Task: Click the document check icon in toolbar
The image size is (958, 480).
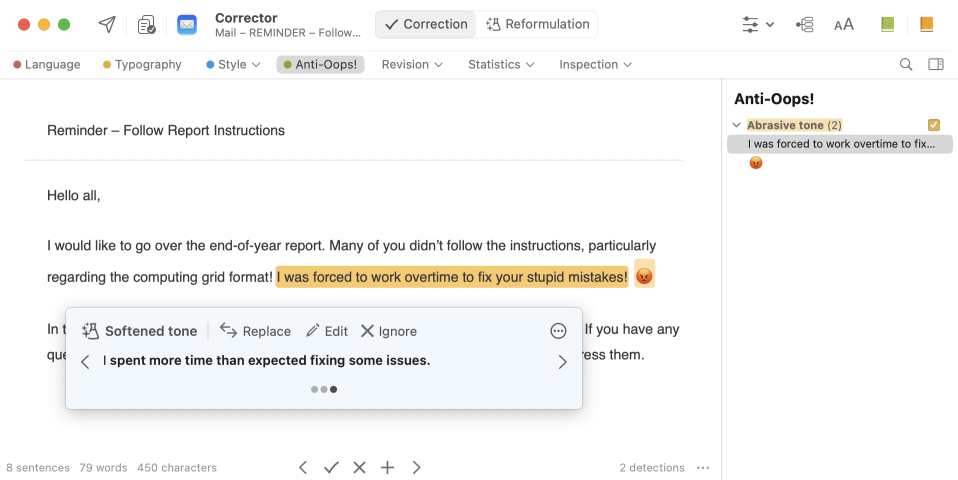Action: (x=147, y=24)
